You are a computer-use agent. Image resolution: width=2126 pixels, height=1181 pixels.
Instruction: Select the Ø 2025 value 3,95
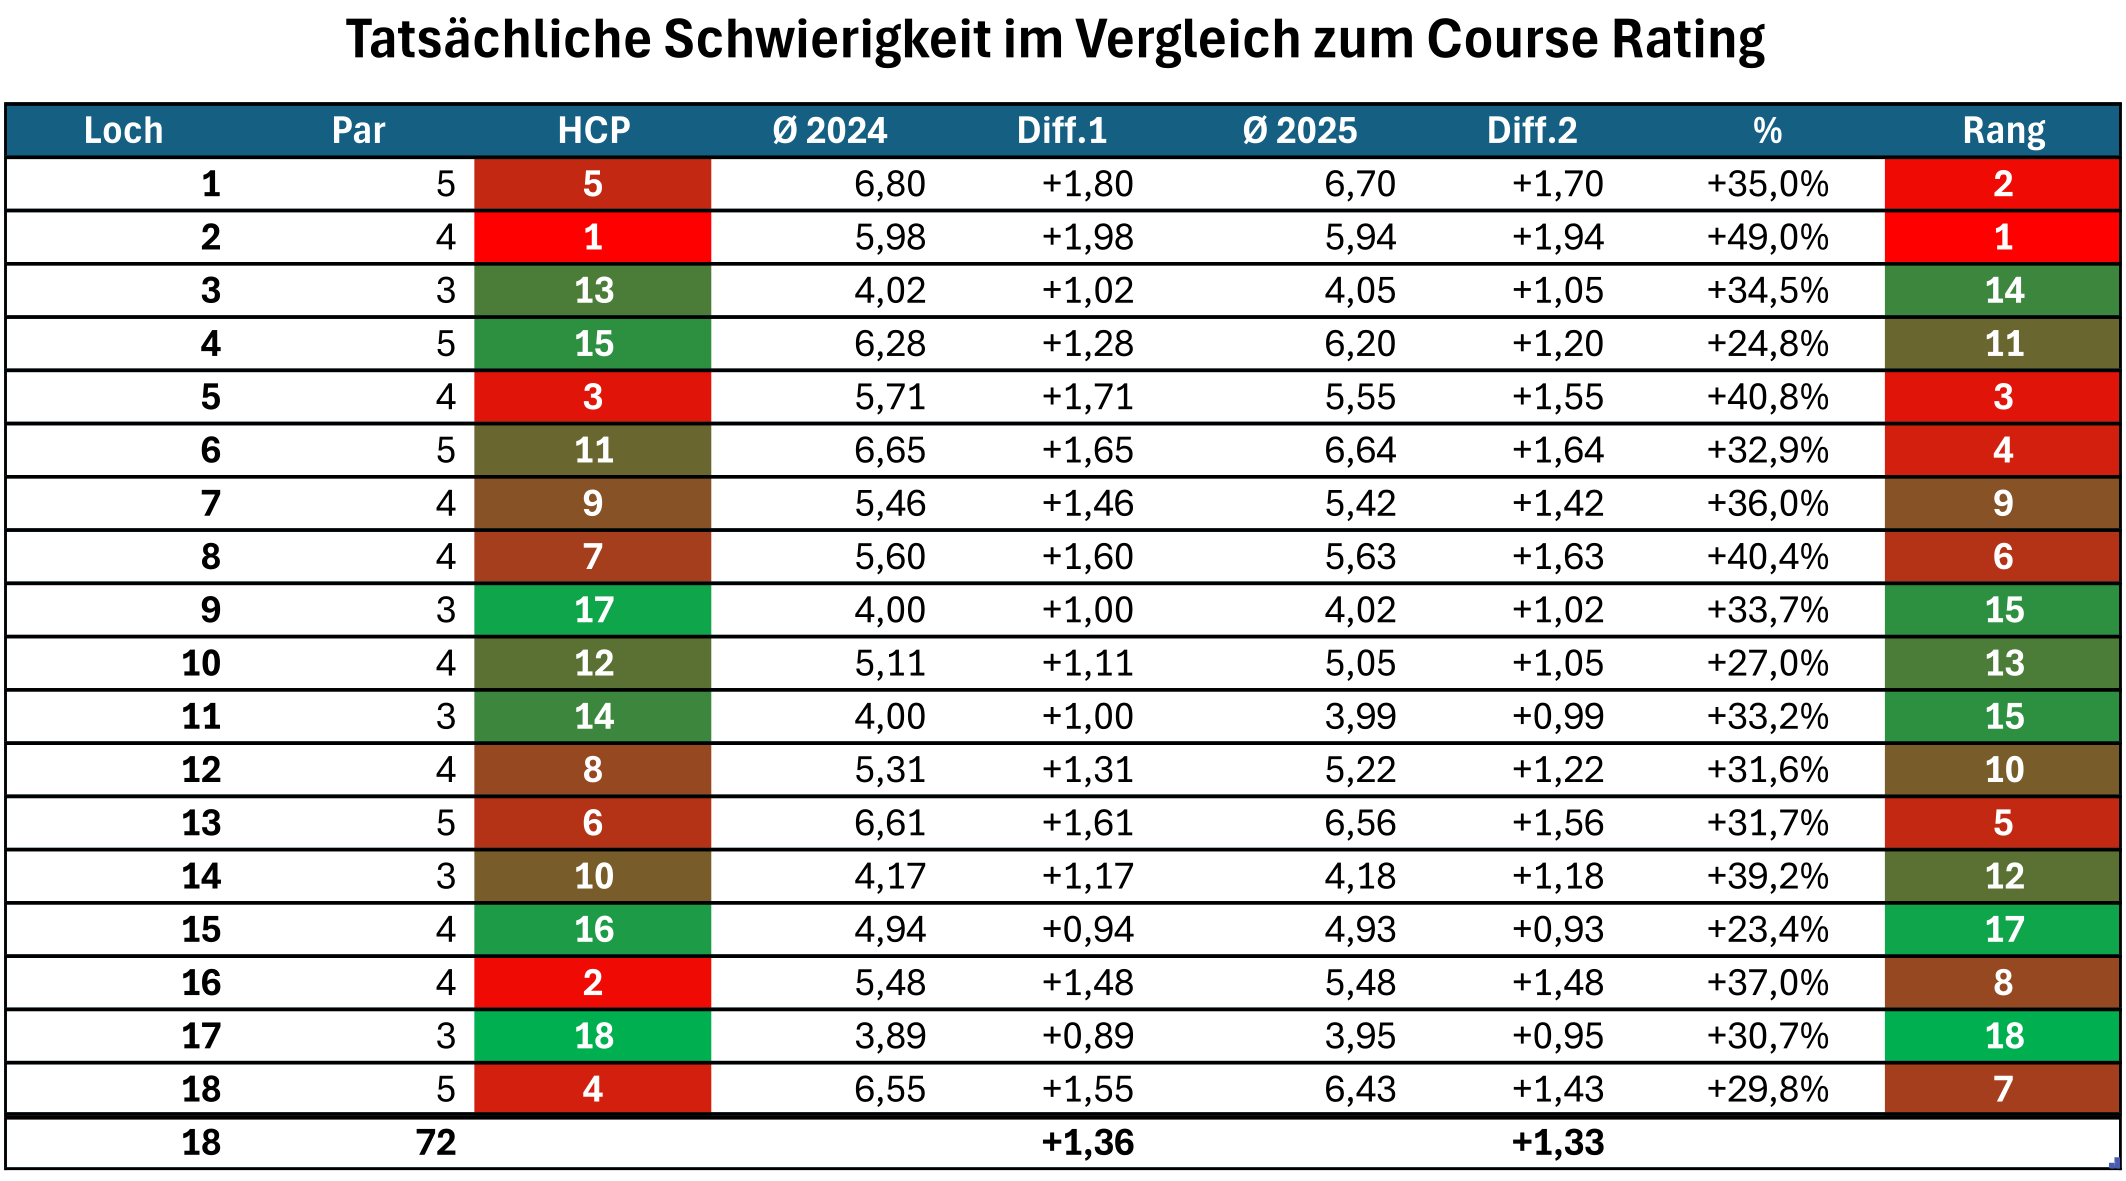click(x=1359, y=1036)
